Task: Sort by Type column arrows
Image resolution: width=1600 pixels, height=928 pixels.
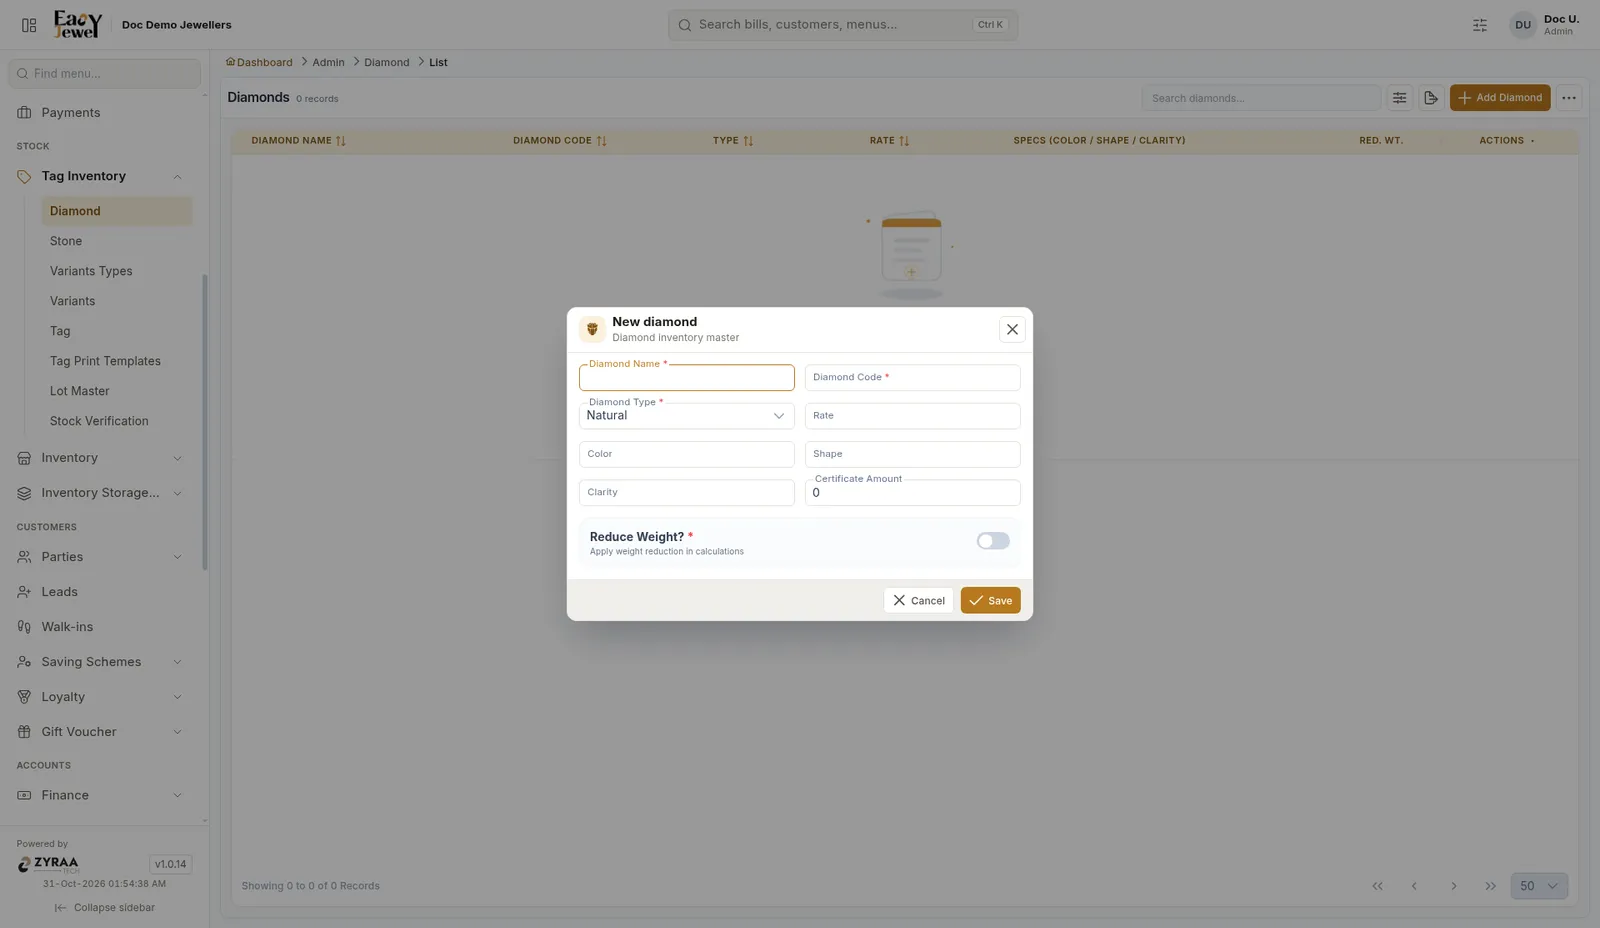Action: (748, 141)
